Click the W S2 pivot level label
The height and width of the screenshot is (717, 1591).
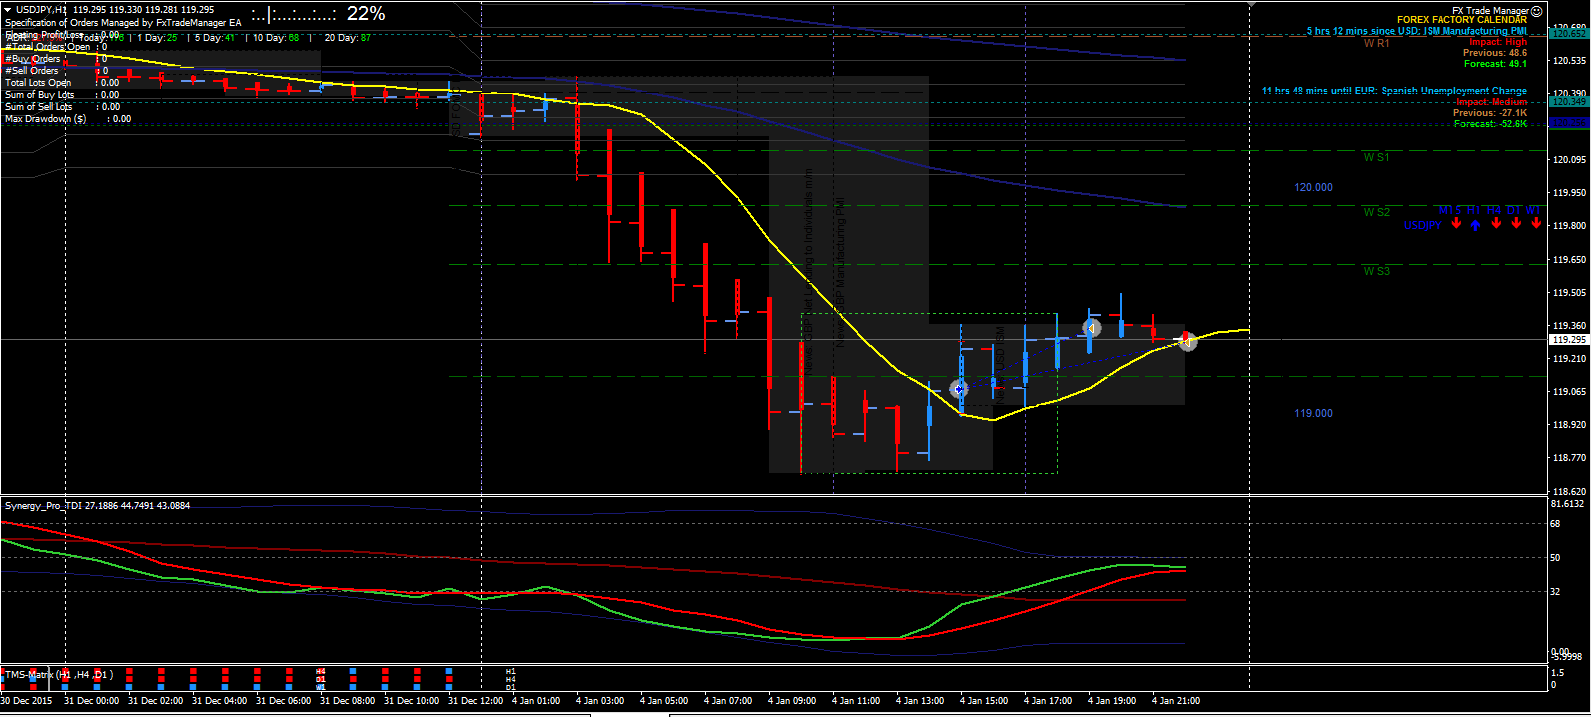click(1377, 213)
